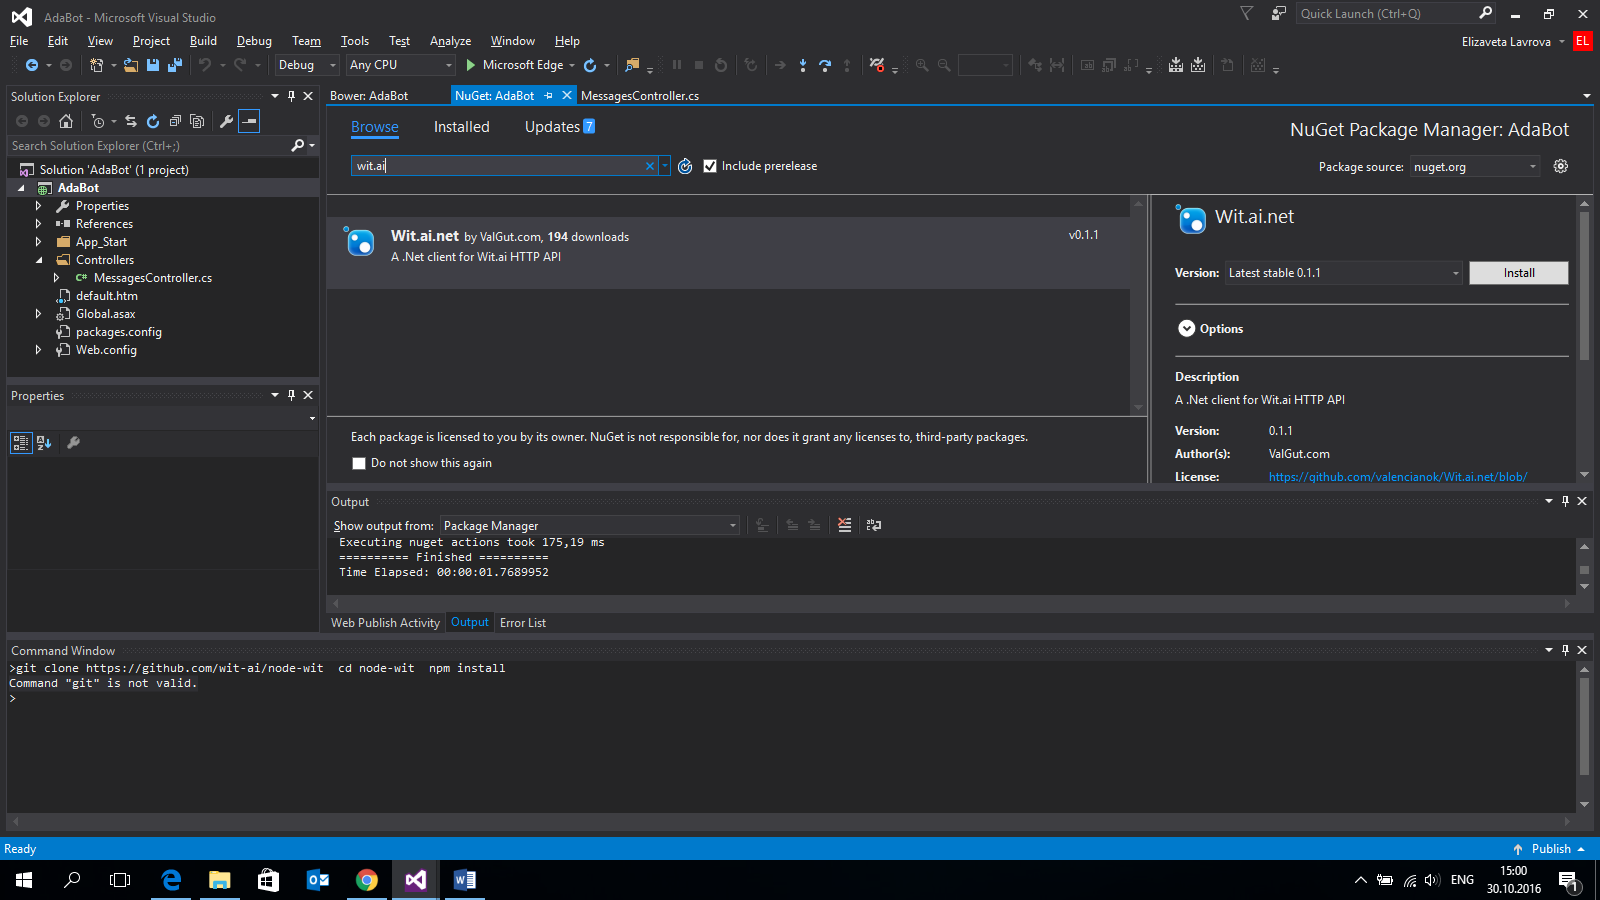Click Sync with Active Document icon

(x=131, y=121)
